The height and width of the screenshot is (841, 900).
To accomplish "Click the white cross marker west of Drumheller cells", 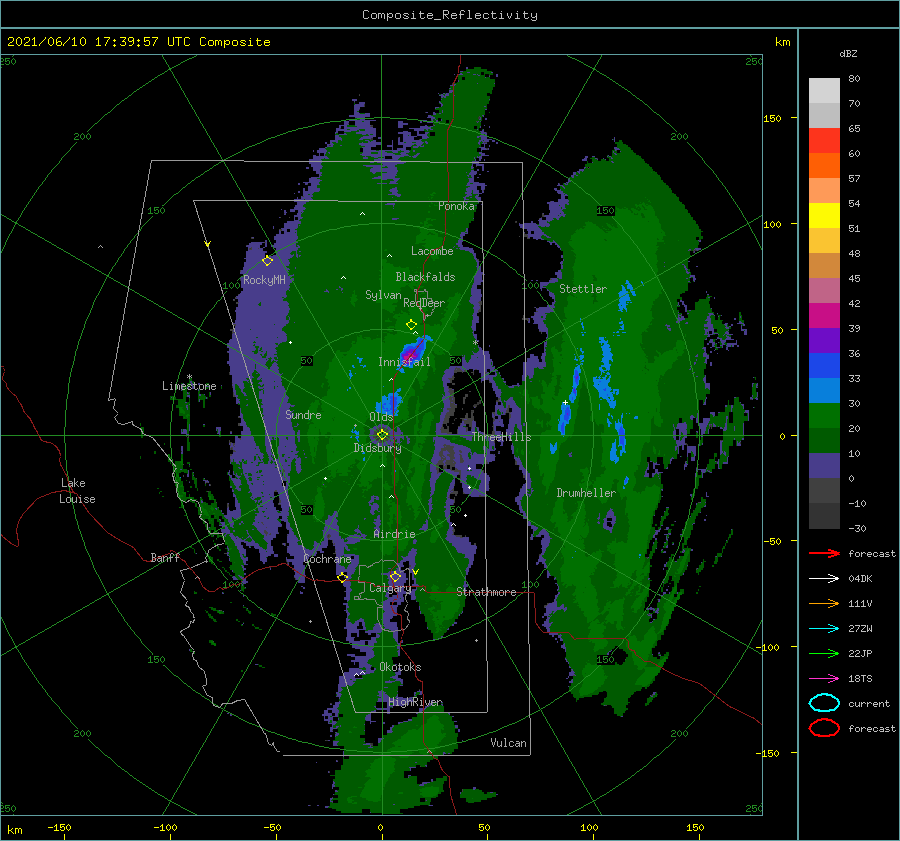I will [565, 402].
